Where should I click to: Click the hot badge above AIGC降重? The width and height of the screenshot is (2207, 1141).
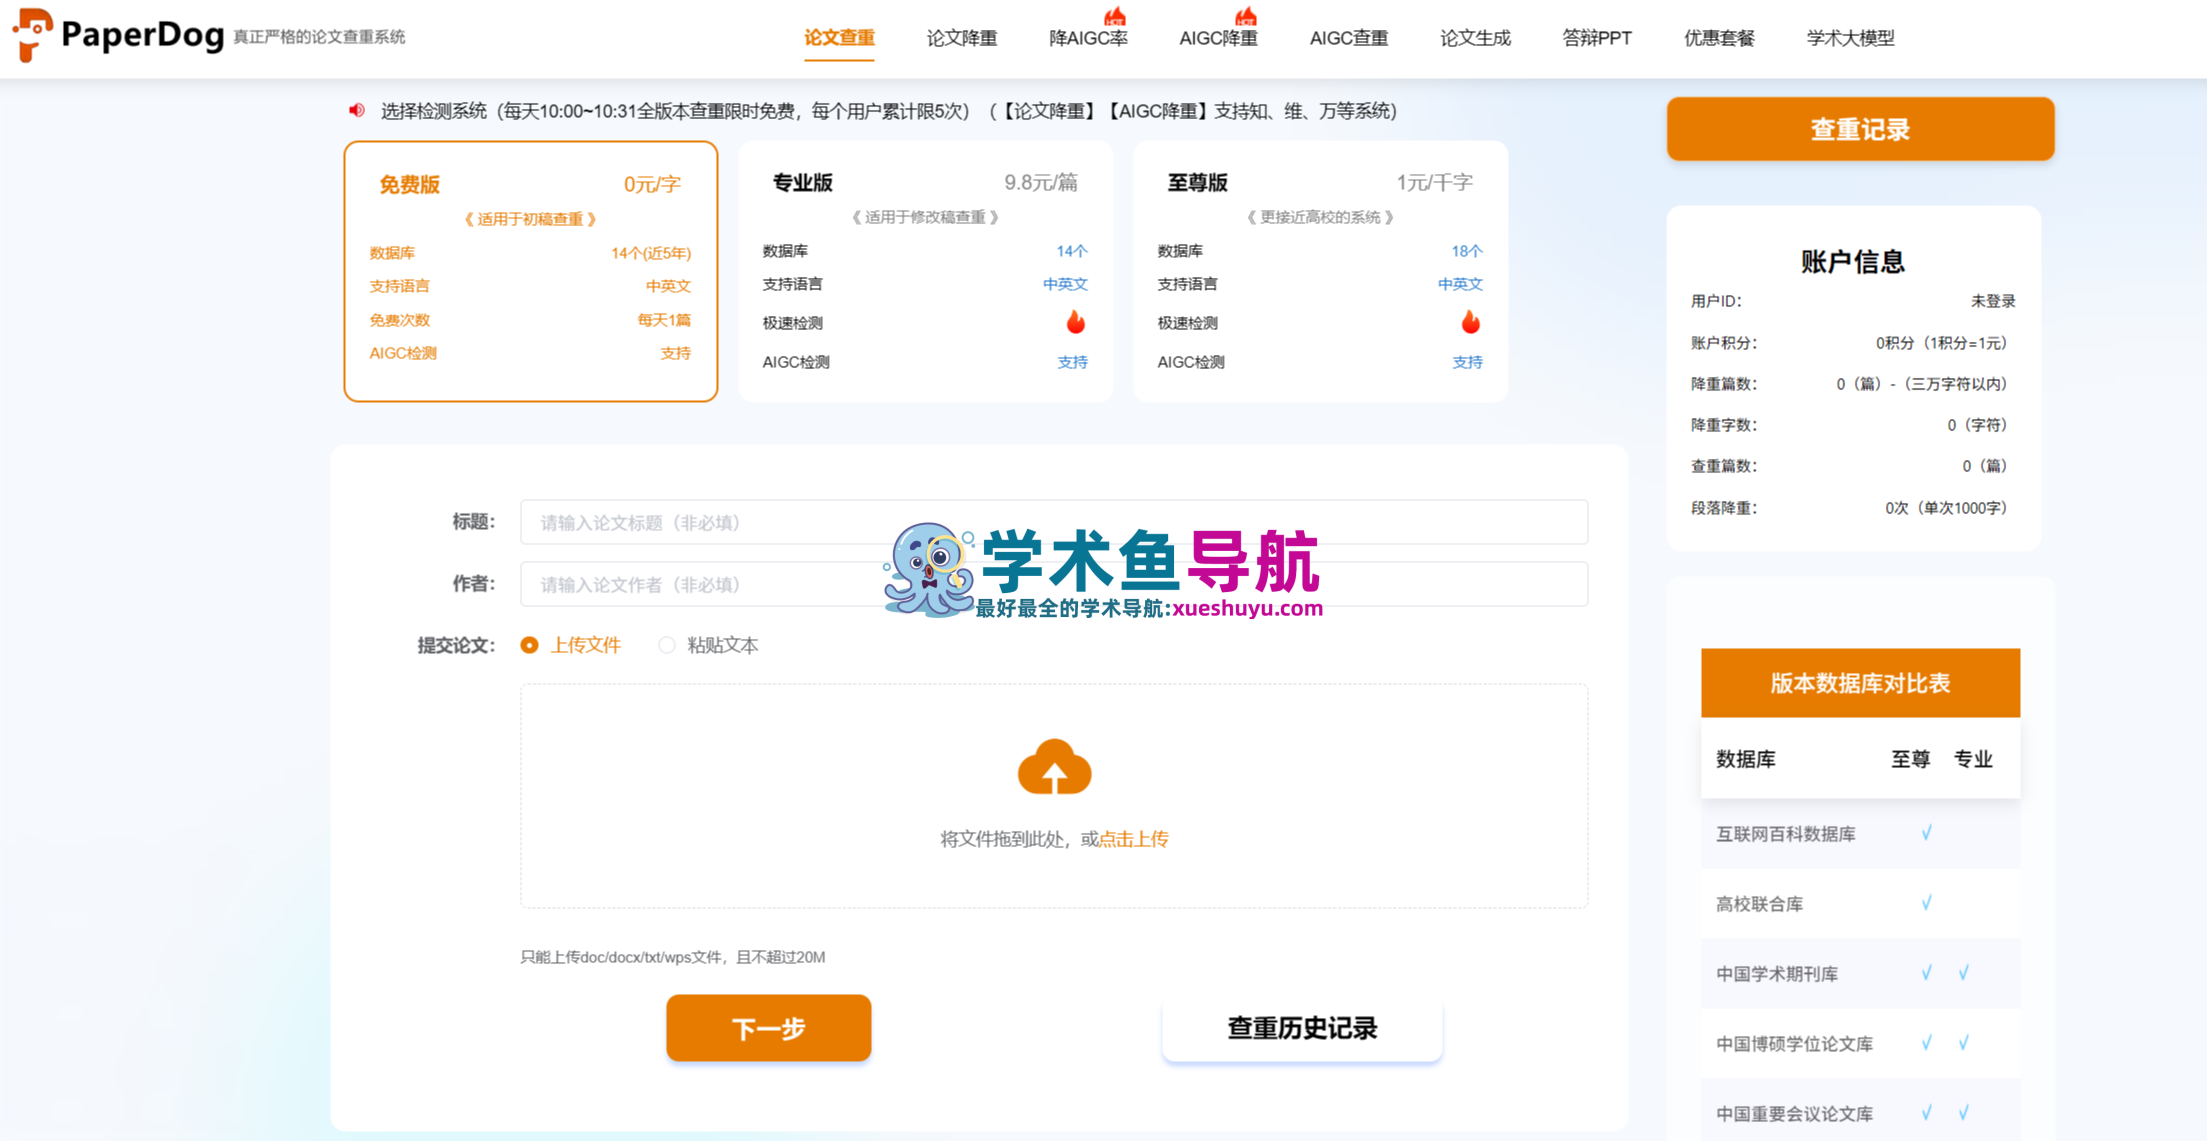coord(1245,16)
